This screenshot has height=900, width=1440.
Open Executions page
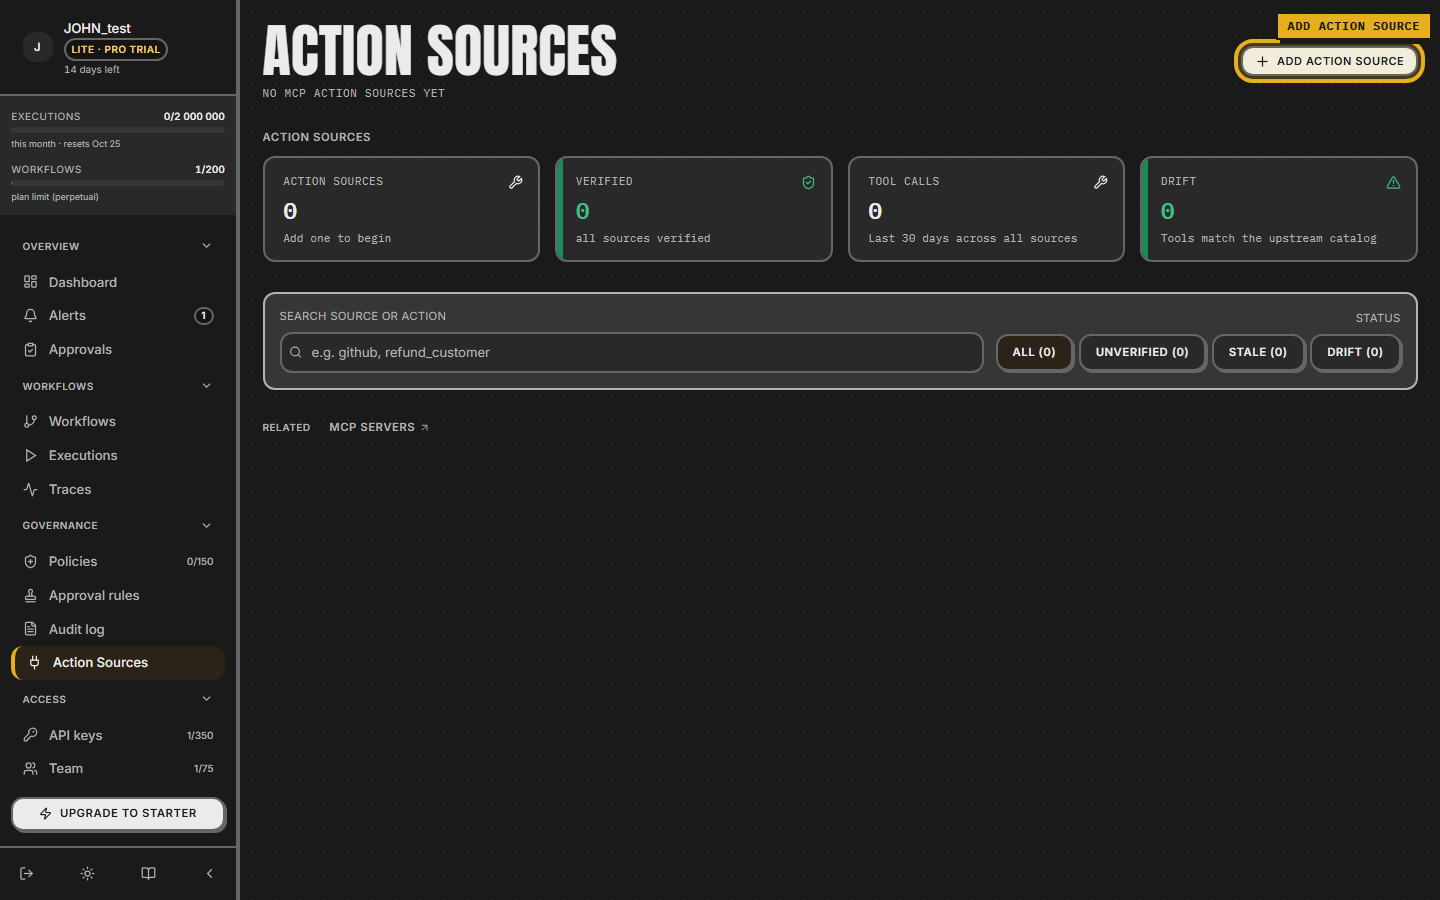coord(118,456)
